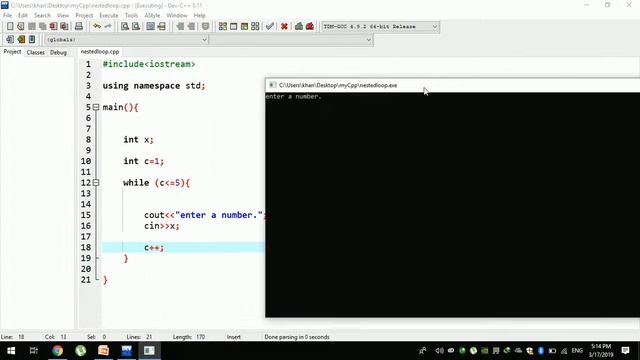Click the green arrow icon in second toolbar row
This screenshot has height=360, width=640.
21,40
